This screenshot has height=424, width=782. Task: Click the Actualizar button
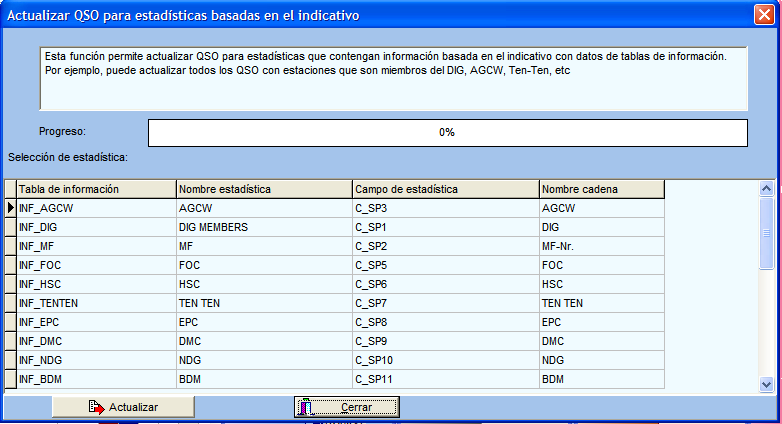(x=124, y=407)
